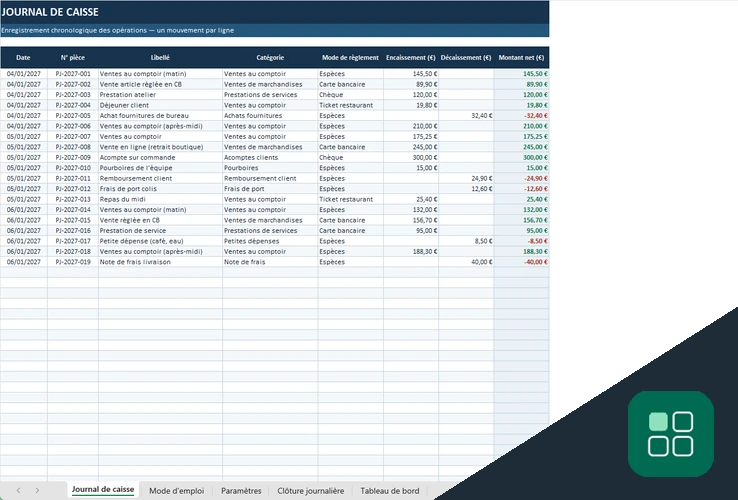Image resolution: width=738 pixels, height=500 pixels.
Task: Select the Acompte sur commande cell
Action: (x=160, y=157)
